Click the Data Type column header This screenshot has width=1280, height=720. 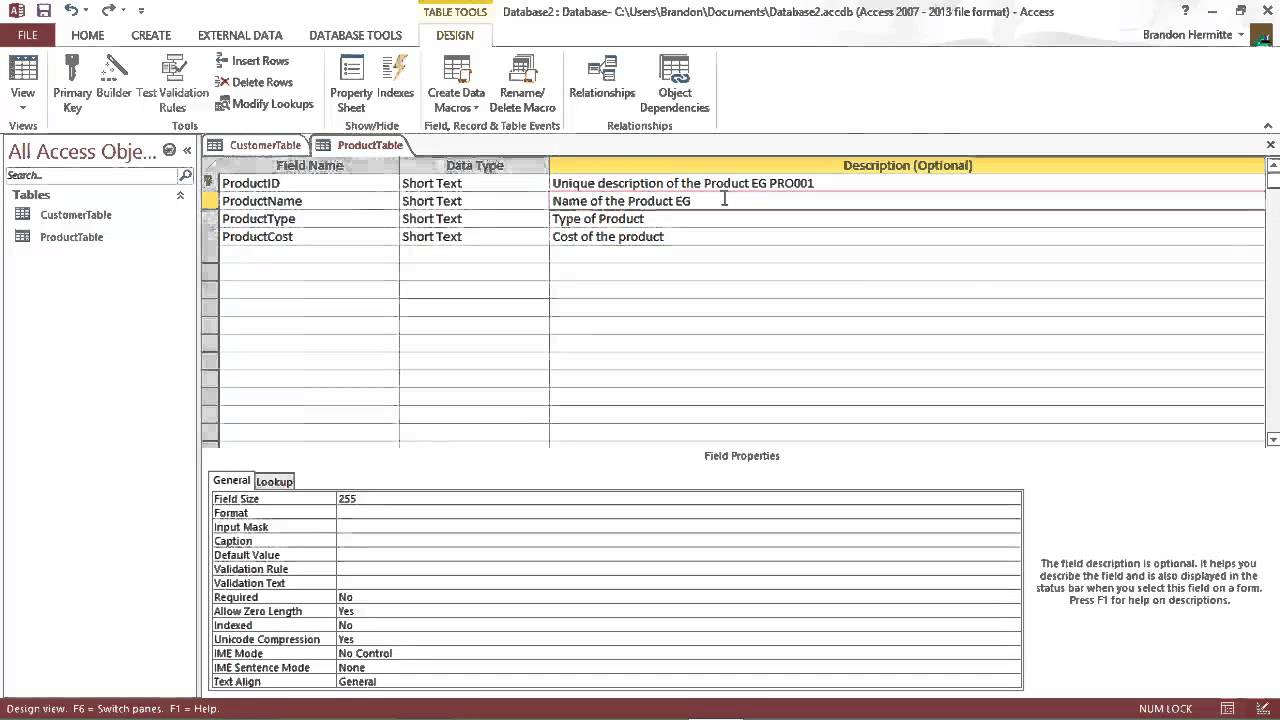coord(474,165)
